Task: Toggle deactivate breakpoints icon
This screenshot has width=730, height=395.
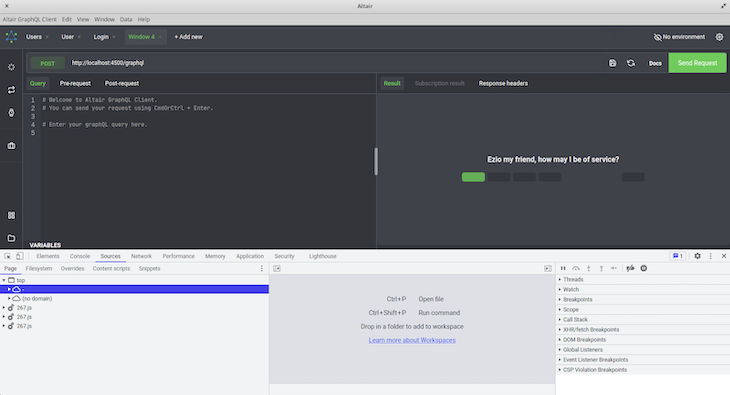Action: 630,269
